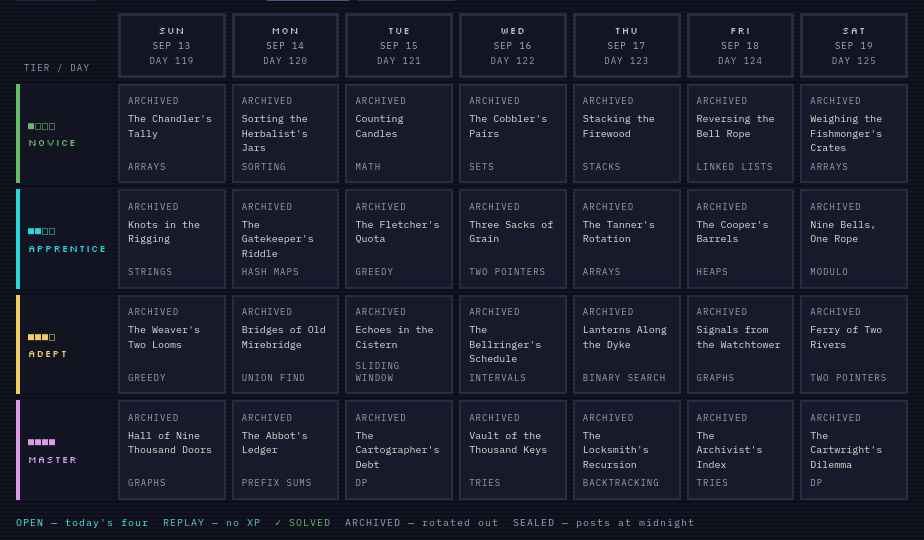
Task: Select the NOVICE tier label
Action: point(52,143)
